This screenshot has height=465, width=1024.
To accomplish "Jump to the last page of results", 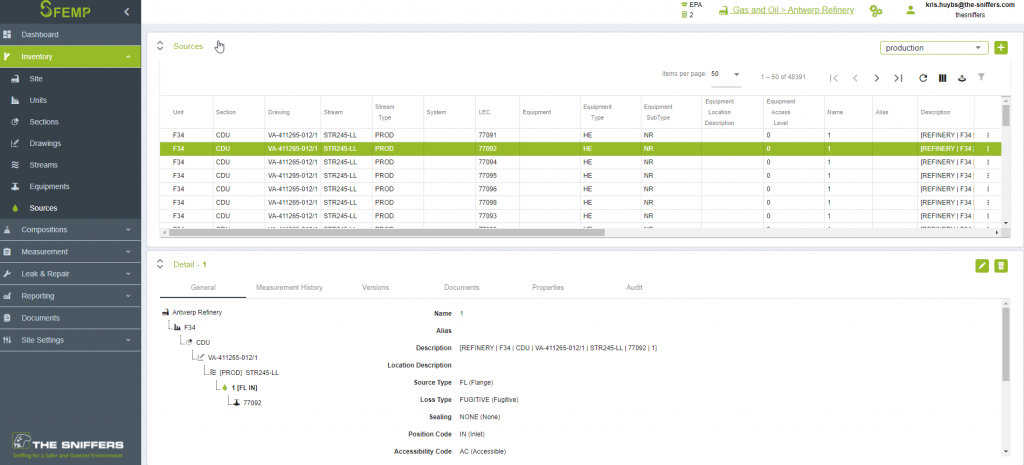I will [898, 78].
